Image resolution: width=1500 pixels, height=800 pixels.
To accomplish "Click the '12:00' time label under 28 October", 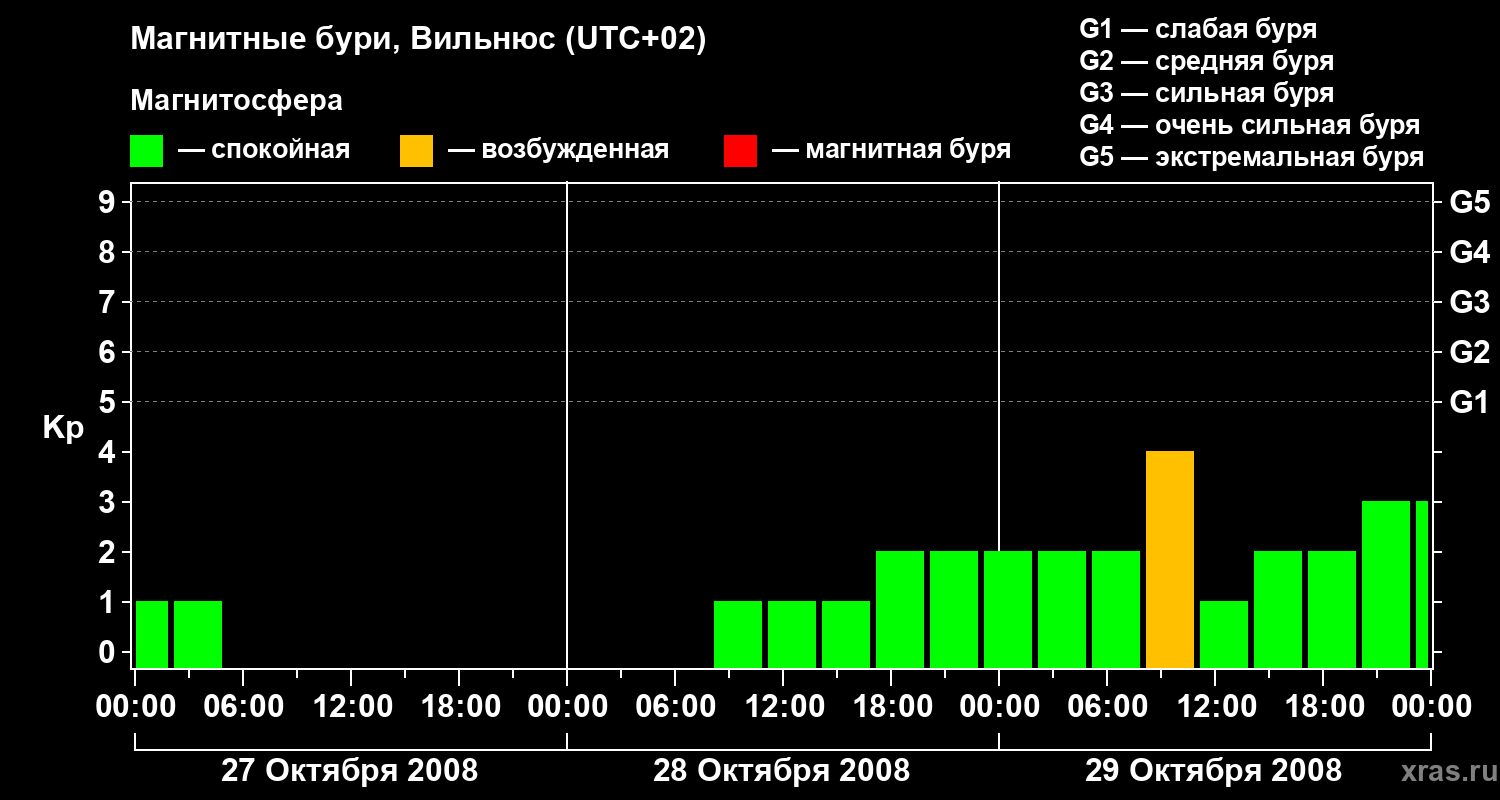I will [x=783, y=706].
